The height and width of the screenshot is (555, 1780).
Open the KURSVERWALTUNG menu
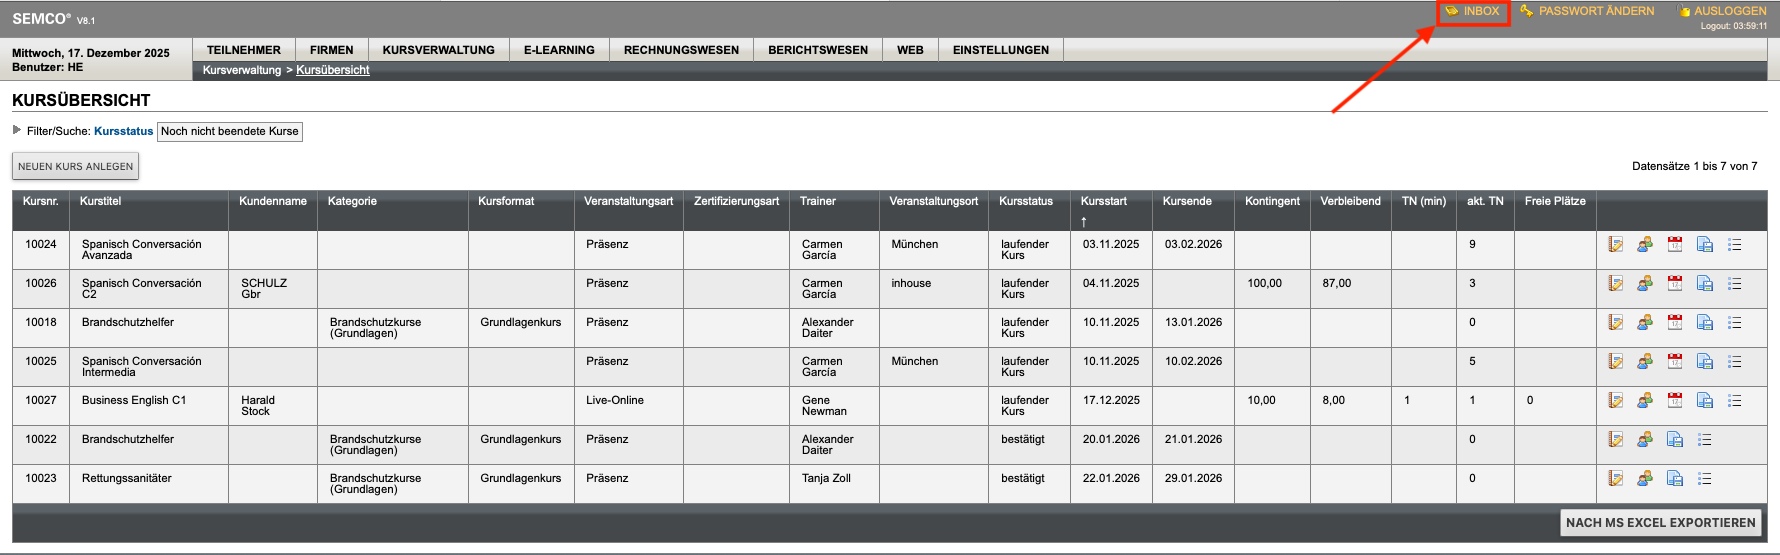pos(439,50)
